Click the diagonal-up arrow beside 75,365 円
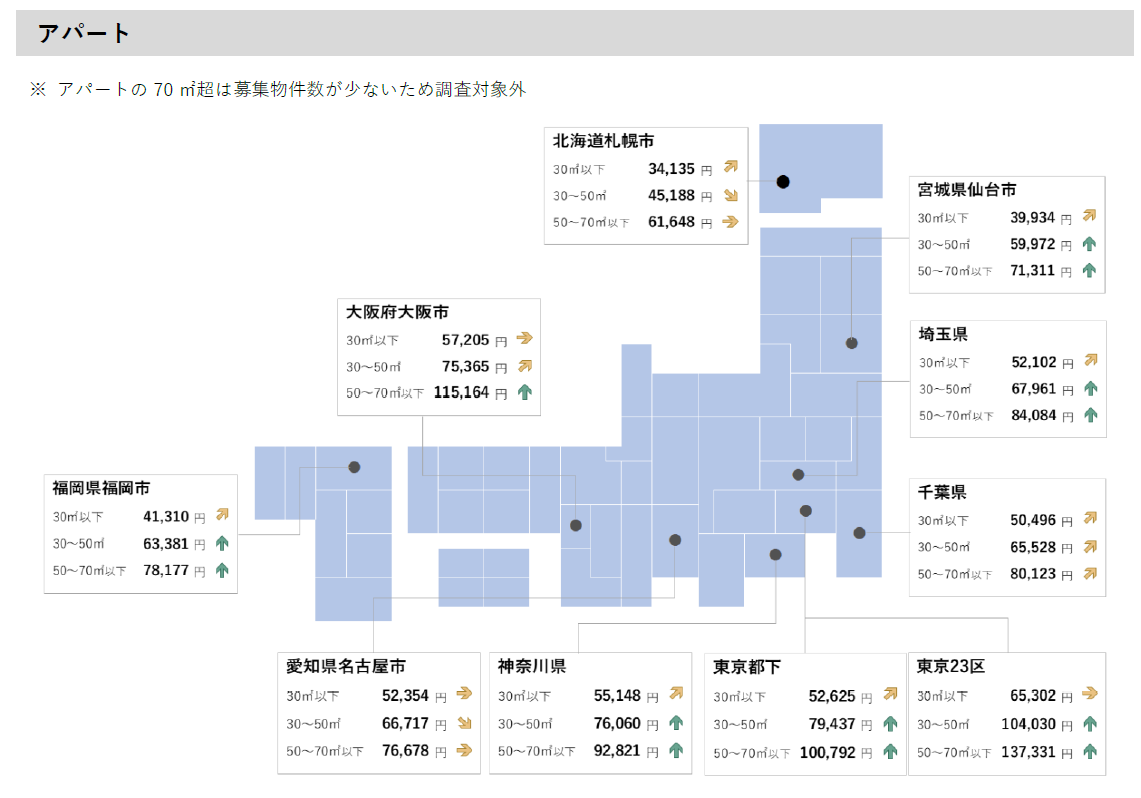This screenshot has width=1141, height=798. coord(525,366)
